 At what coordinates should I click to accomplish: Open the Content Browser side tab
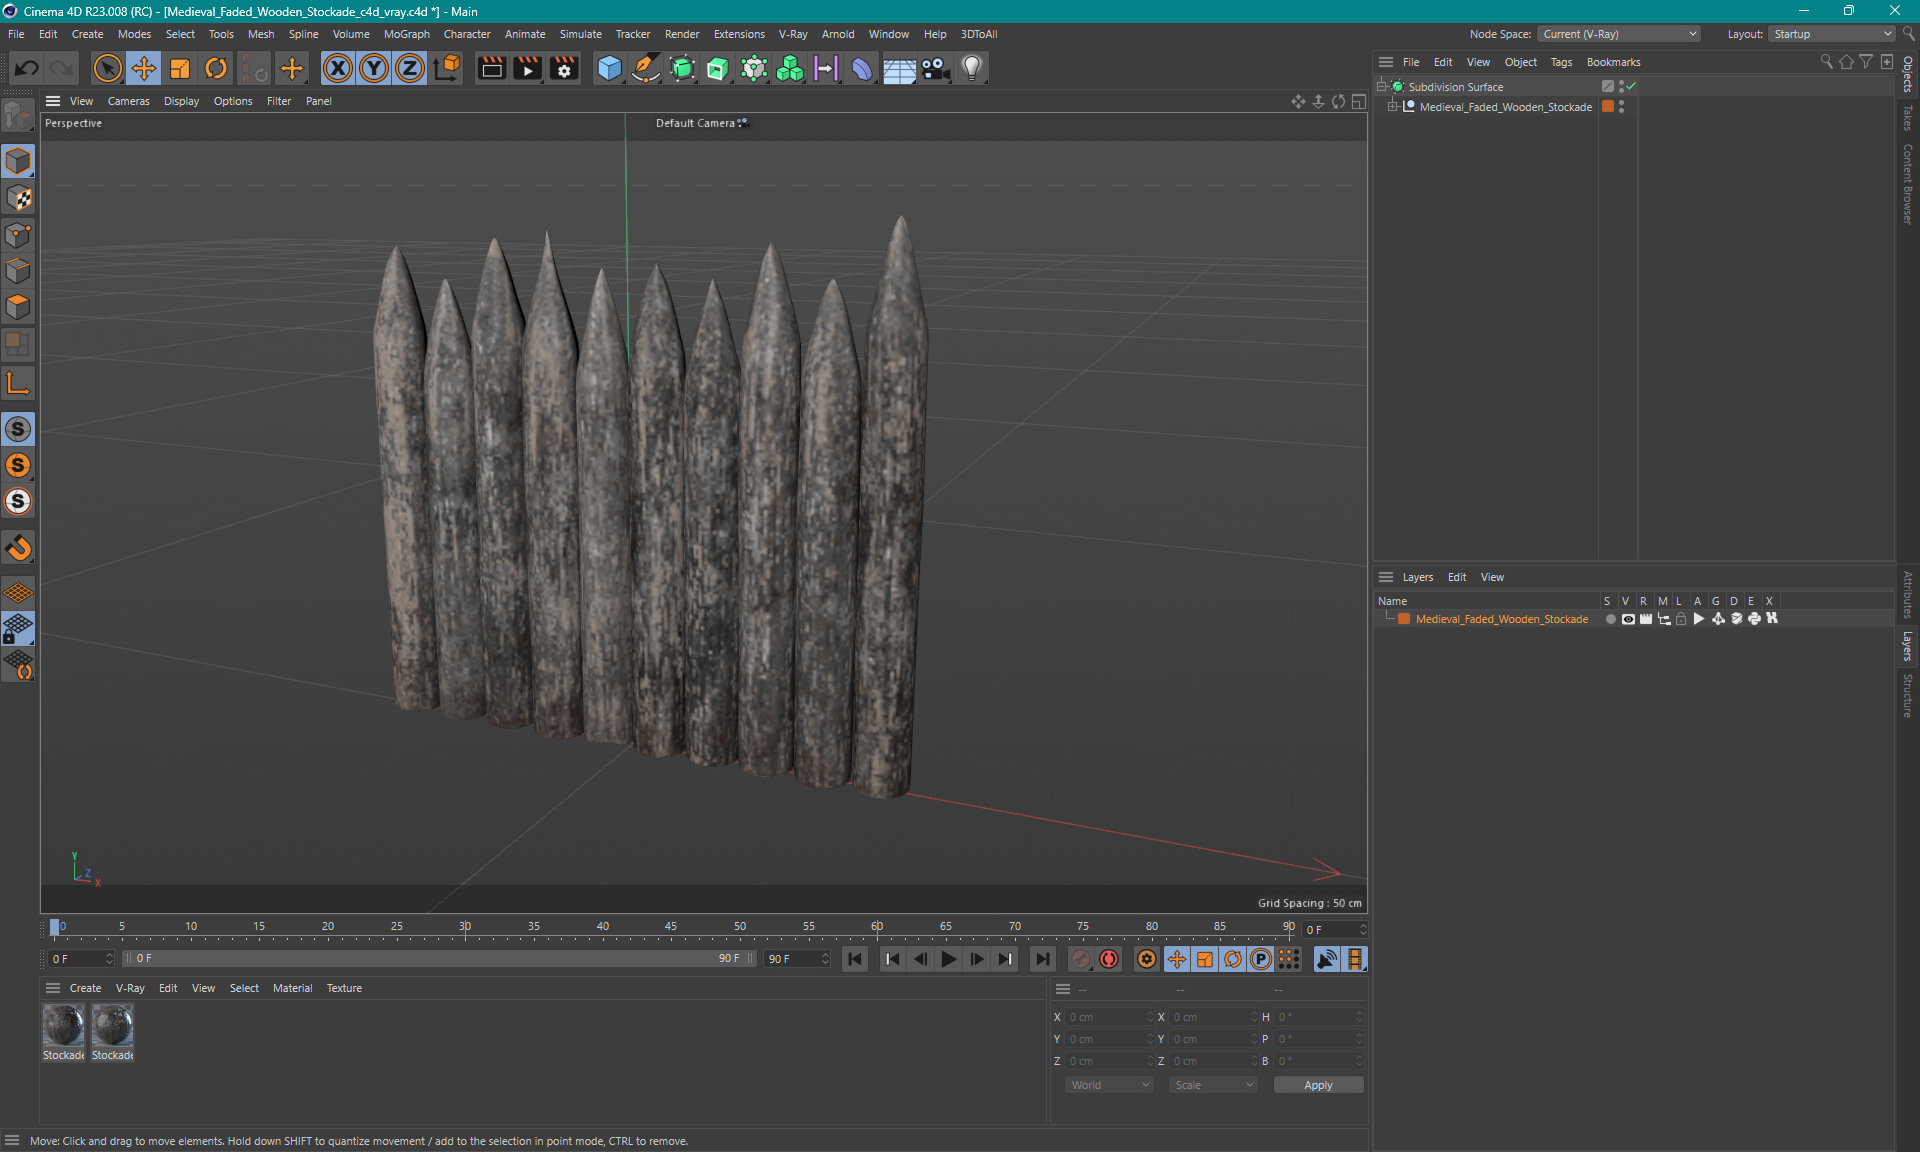point(1908,184)
